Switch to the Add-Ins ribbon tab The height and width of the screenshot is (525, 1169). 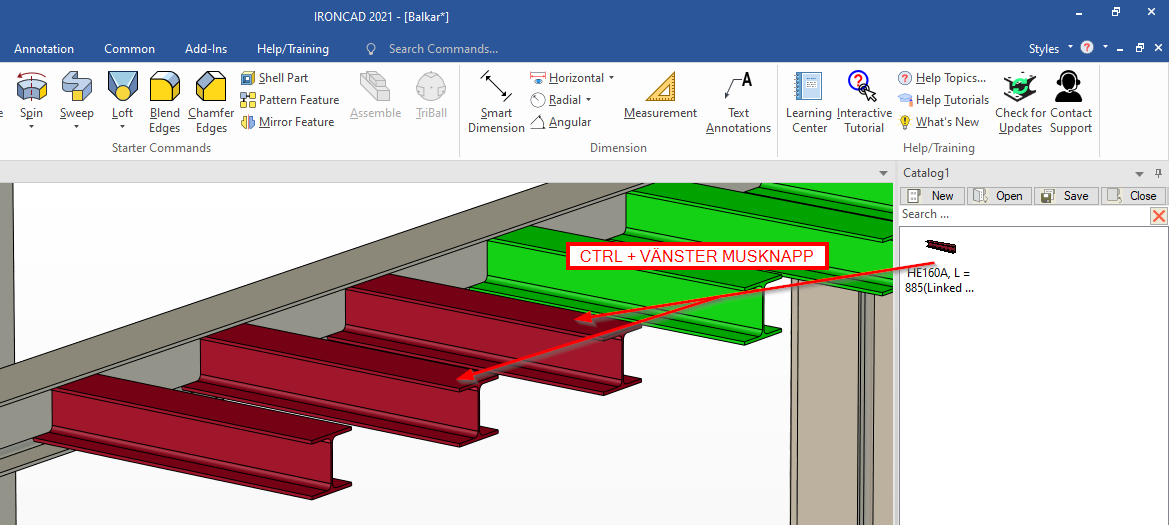(206, 49)
